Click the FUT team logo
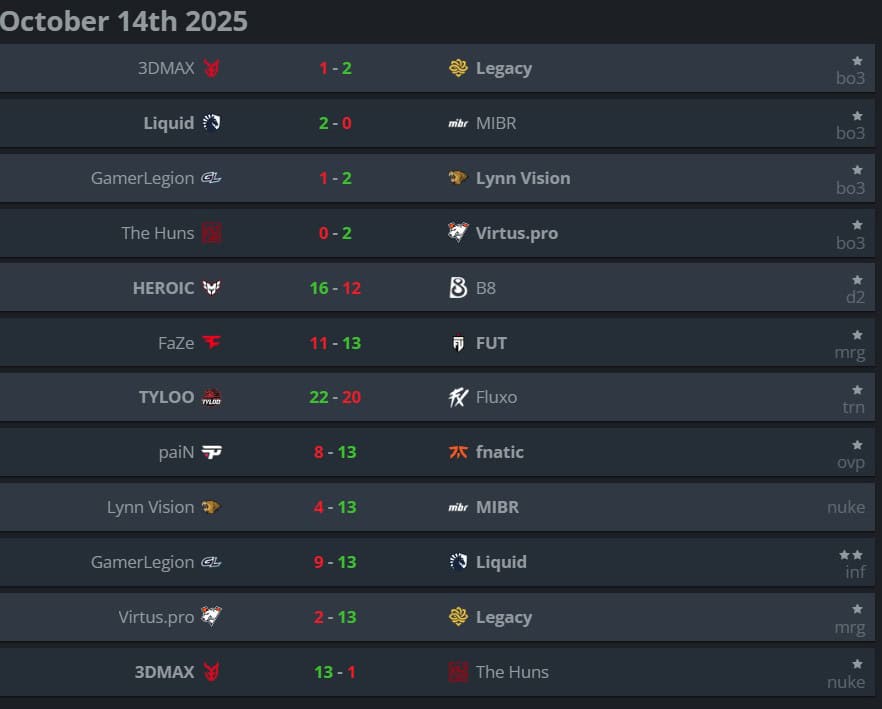Screen dimensions: 882x709 tap(458, 343)
